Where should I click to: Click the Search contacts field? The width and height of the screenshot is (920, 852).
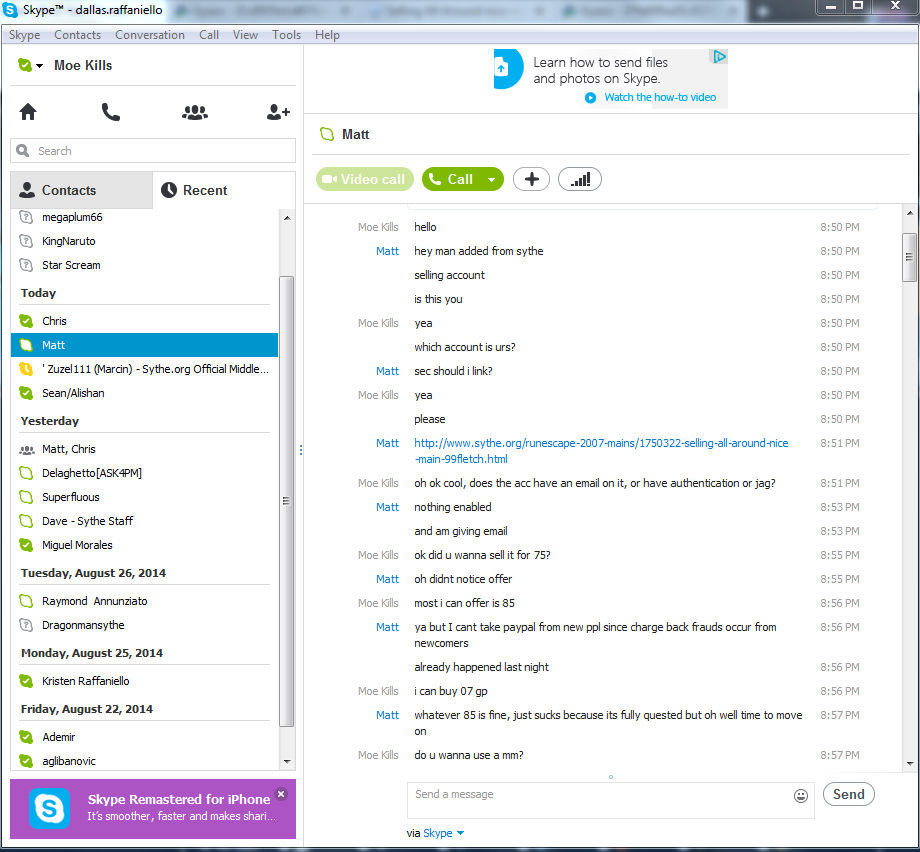pos(153,151)
